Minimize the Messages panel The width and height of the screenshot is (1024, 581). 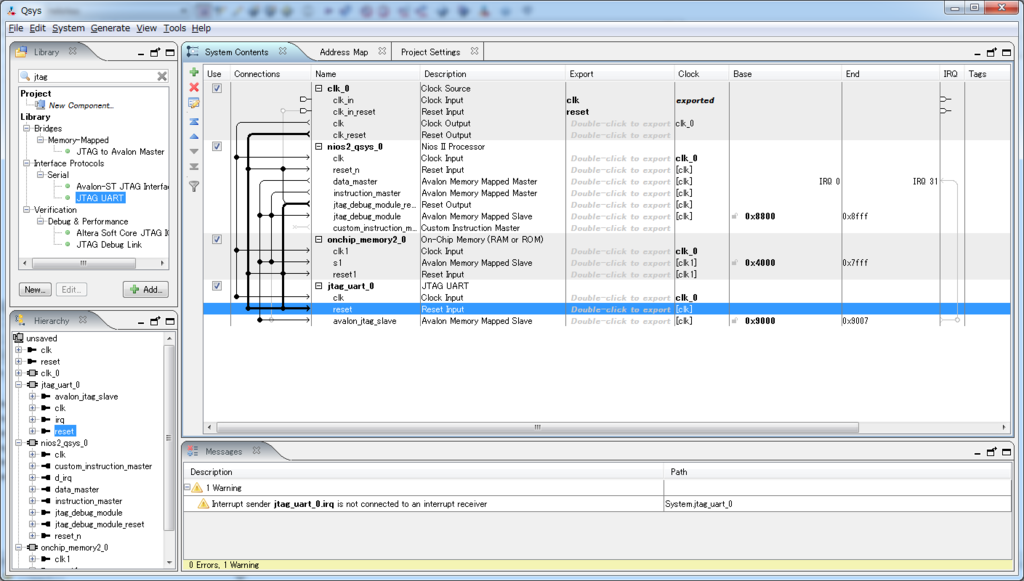point(978,452)
